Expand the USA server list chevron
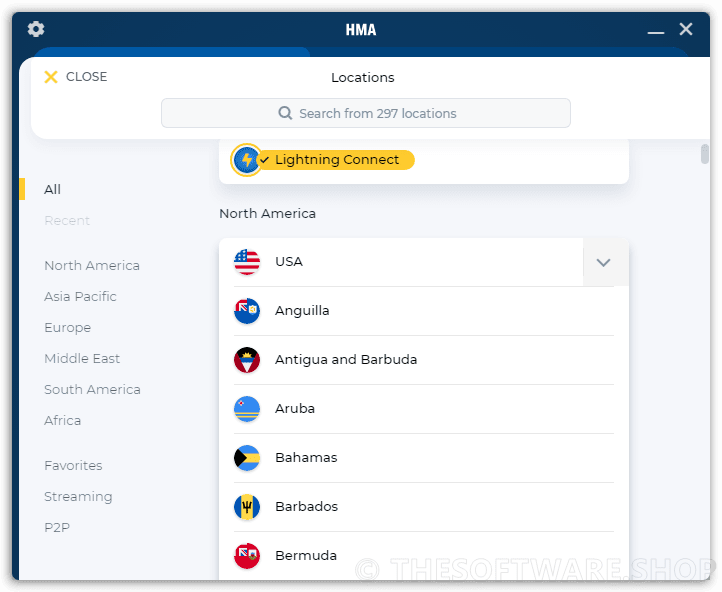Viewport: 722px width, 592px height. coord(603,262)
